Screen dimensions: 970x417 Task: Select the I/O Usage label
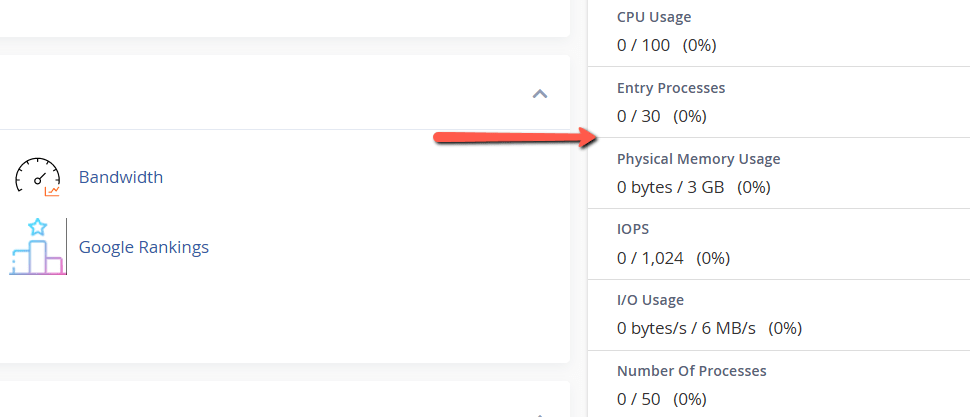(650, 300)
